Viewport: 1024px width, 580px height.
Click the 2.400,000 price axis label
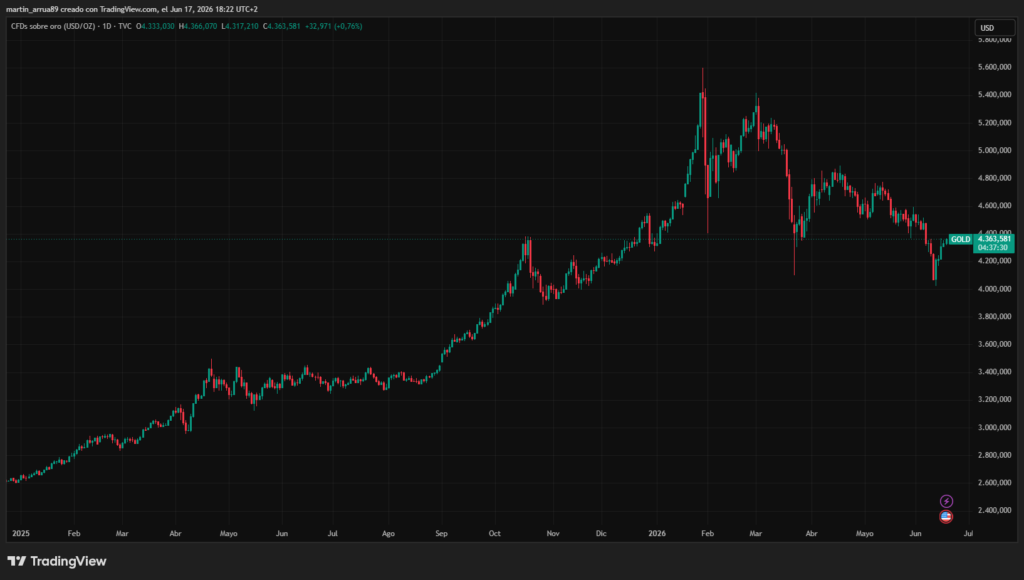click(994, 510)
